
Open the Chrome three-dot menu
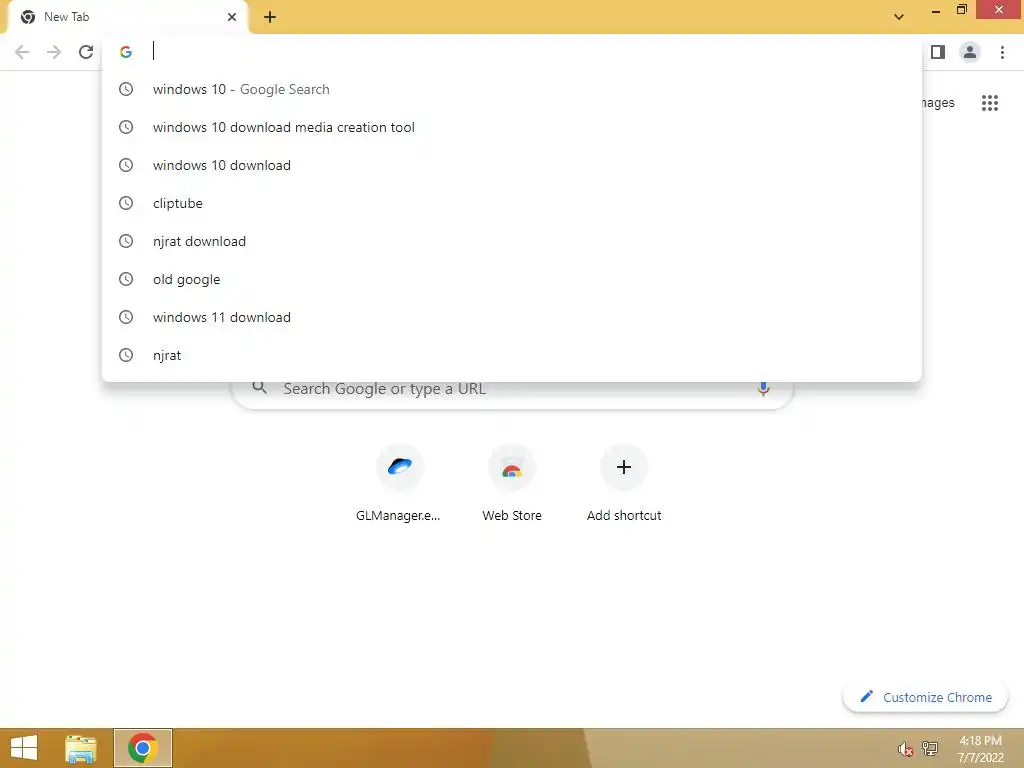pos(1002,52)
